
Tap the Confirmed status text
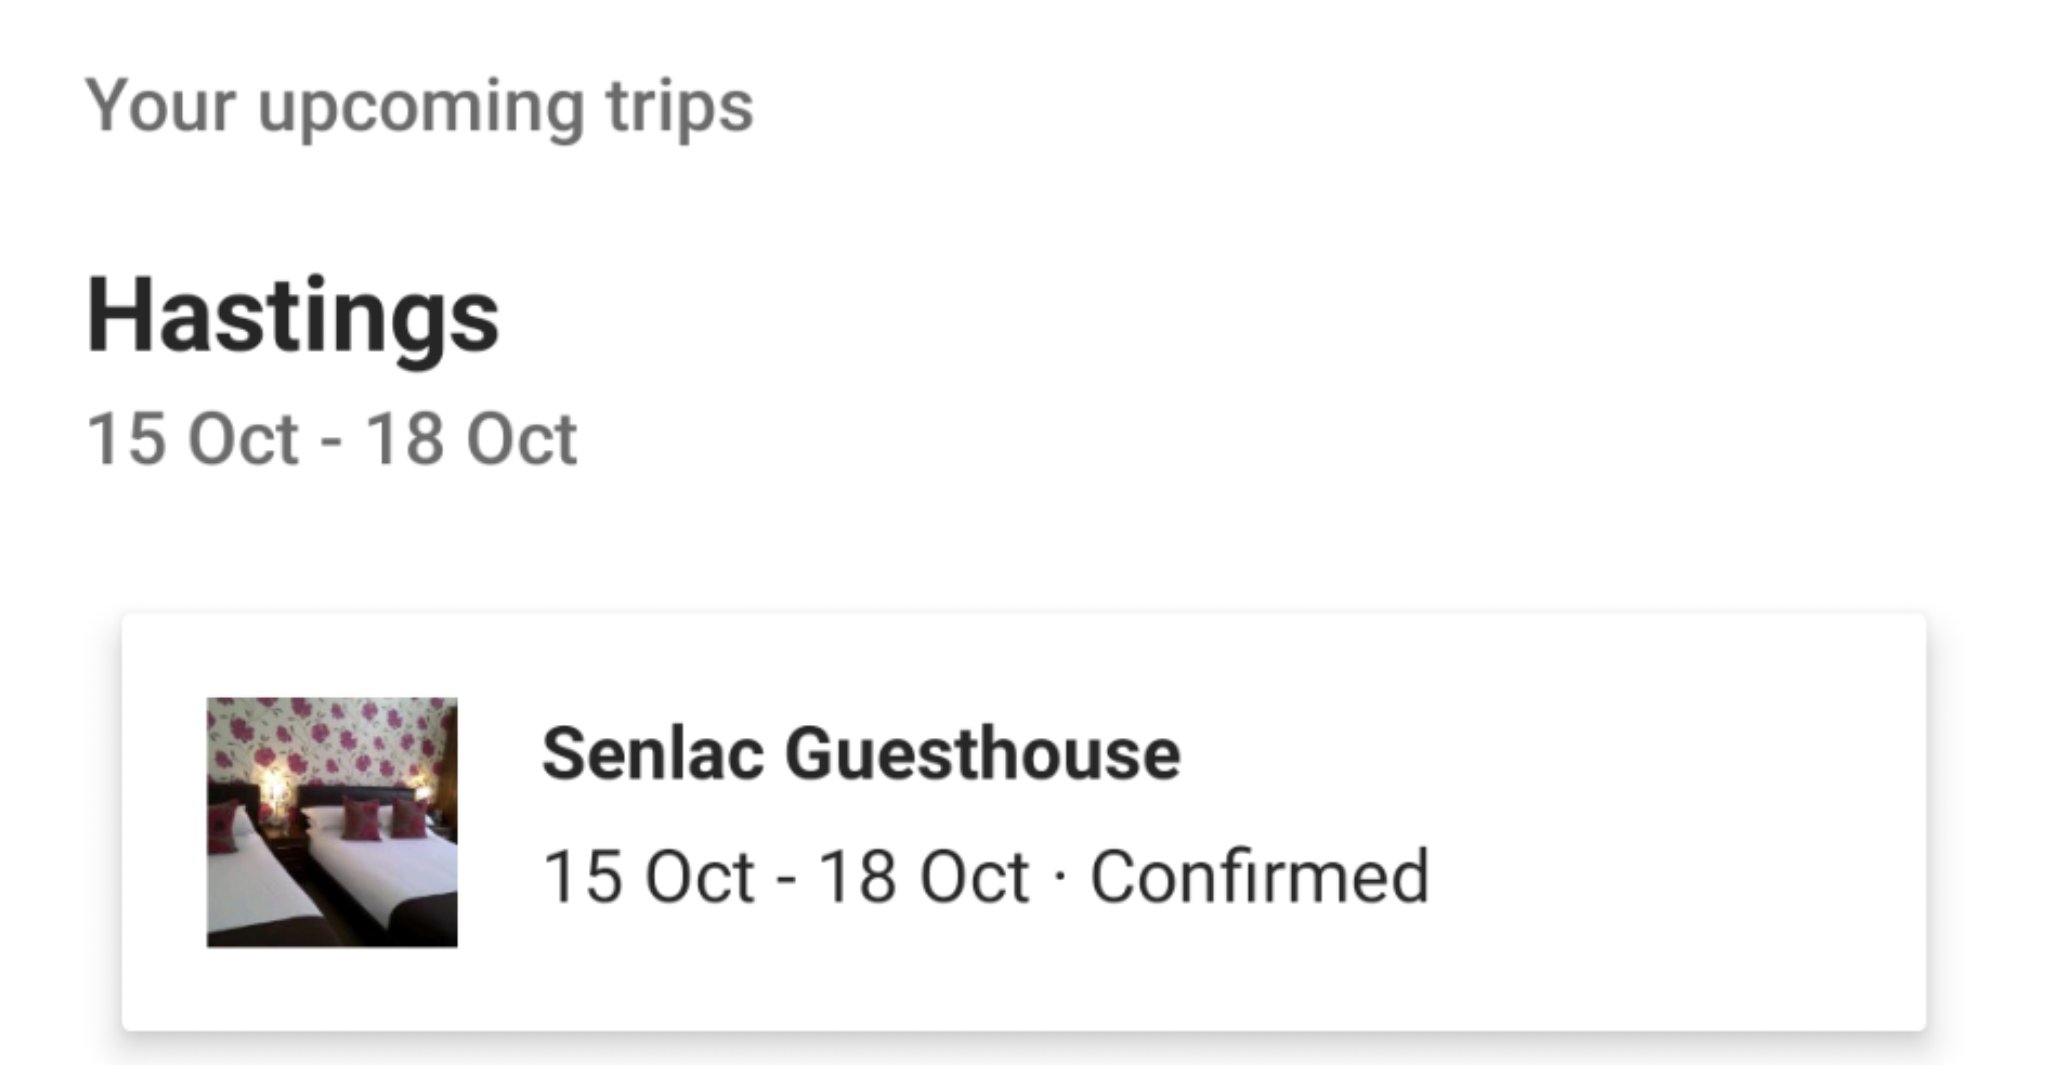pos(1259,877)
